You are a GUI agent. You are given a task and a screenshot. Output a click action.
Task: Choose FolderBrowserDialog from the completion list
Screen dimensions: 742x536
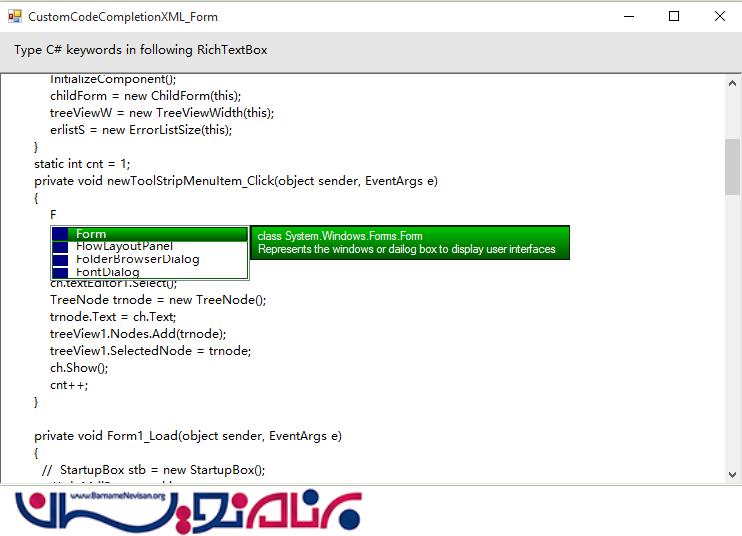[150, 259]
